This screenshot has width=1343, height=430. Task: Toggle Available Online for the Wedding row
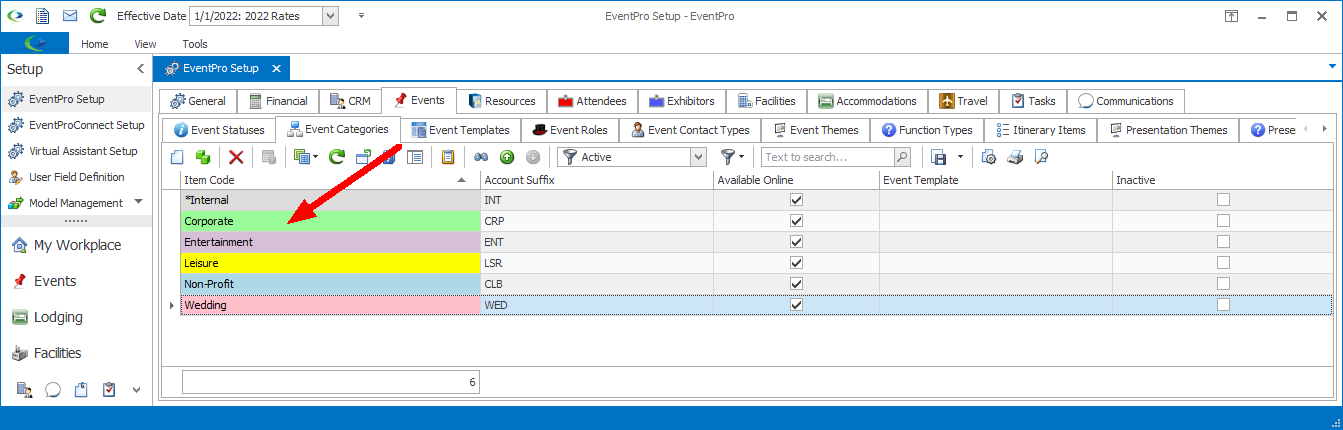tap(796, 305)
